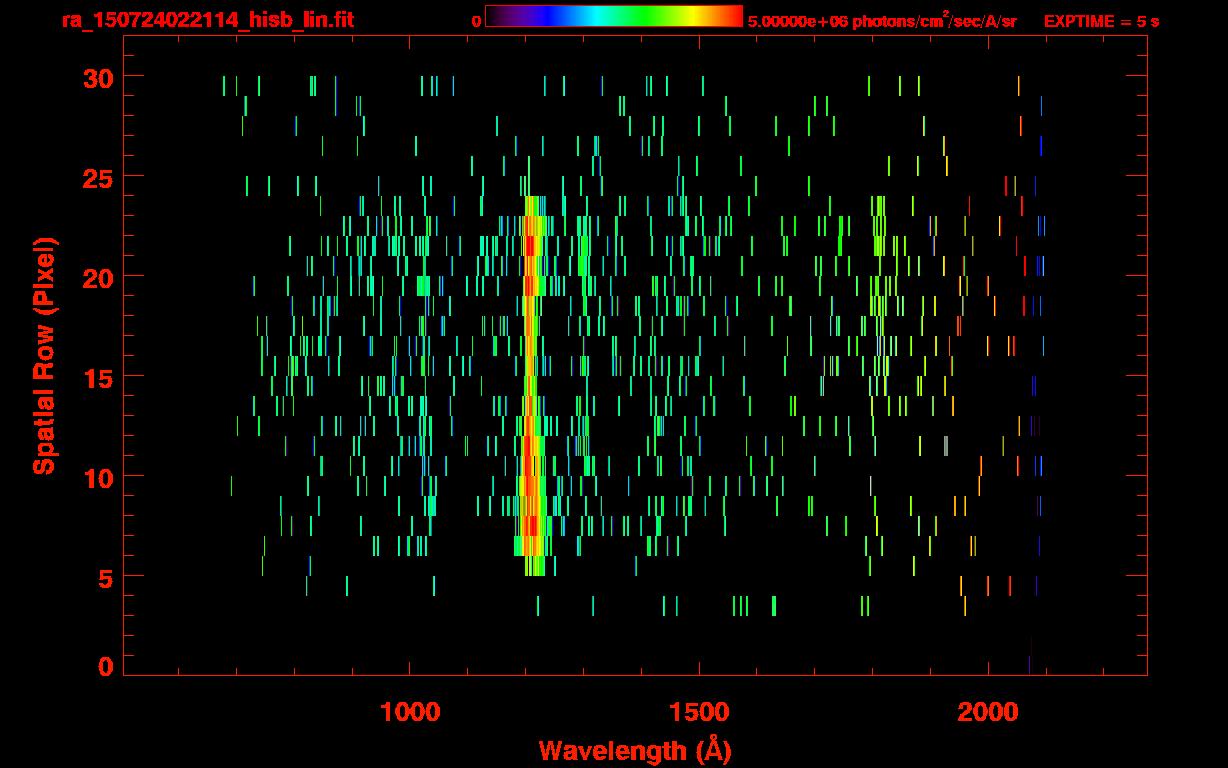Click the bright red emission line near 1216 Å

pyautogui.click(x=530, y=385)
